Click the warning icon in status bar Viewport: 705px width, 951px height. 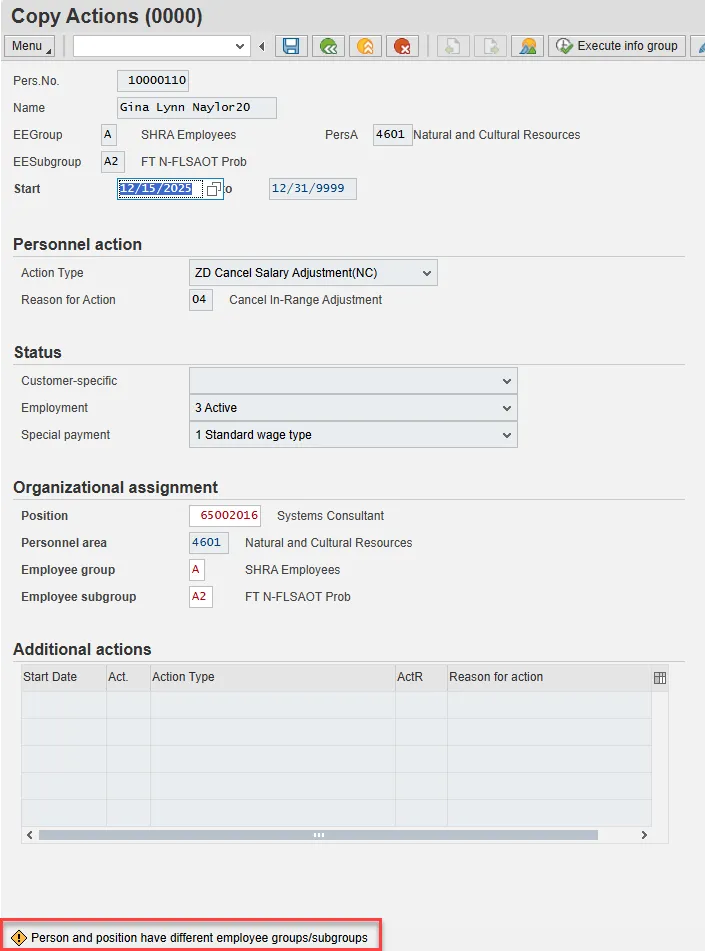tap(19, 938)
